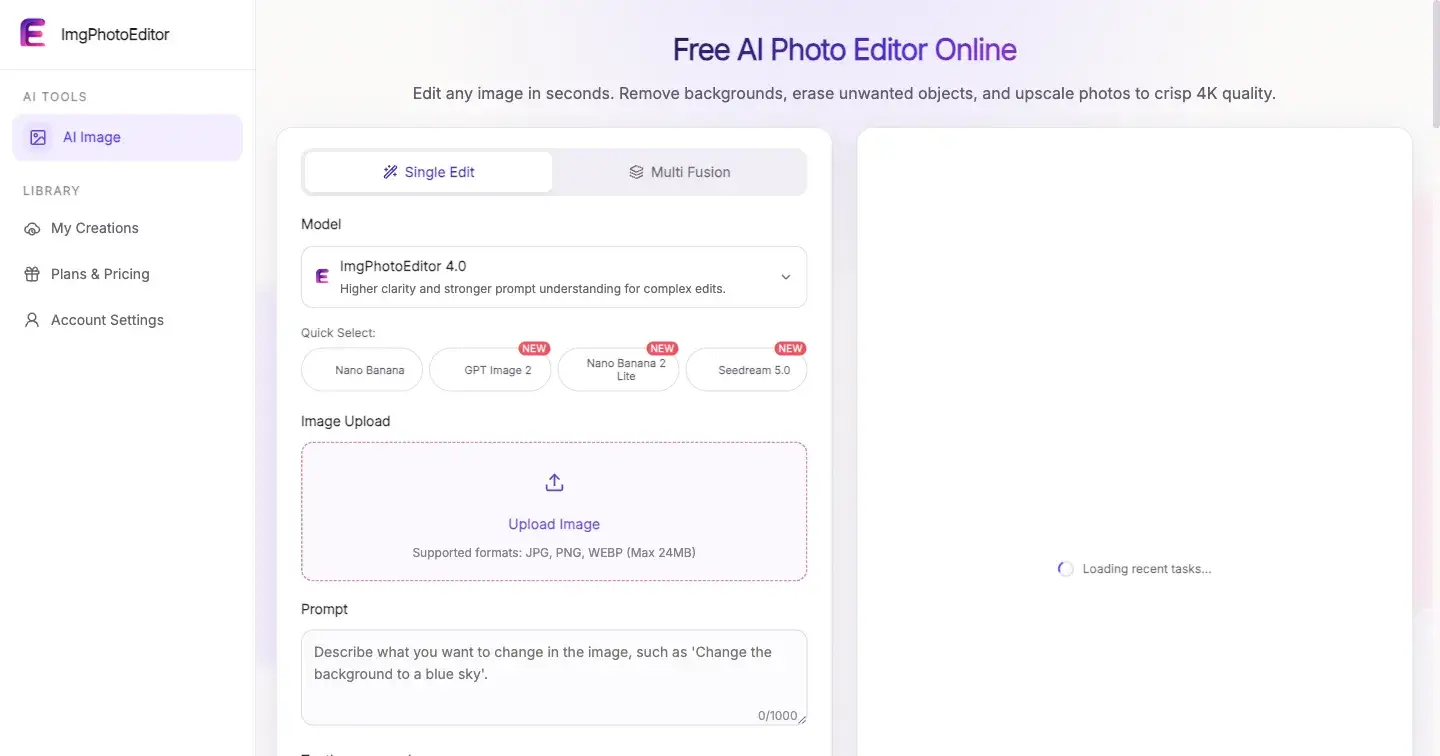The image size is (1440, 756).
Task: Click the magic wand icon in Single Edit
Action: (391, 172)
